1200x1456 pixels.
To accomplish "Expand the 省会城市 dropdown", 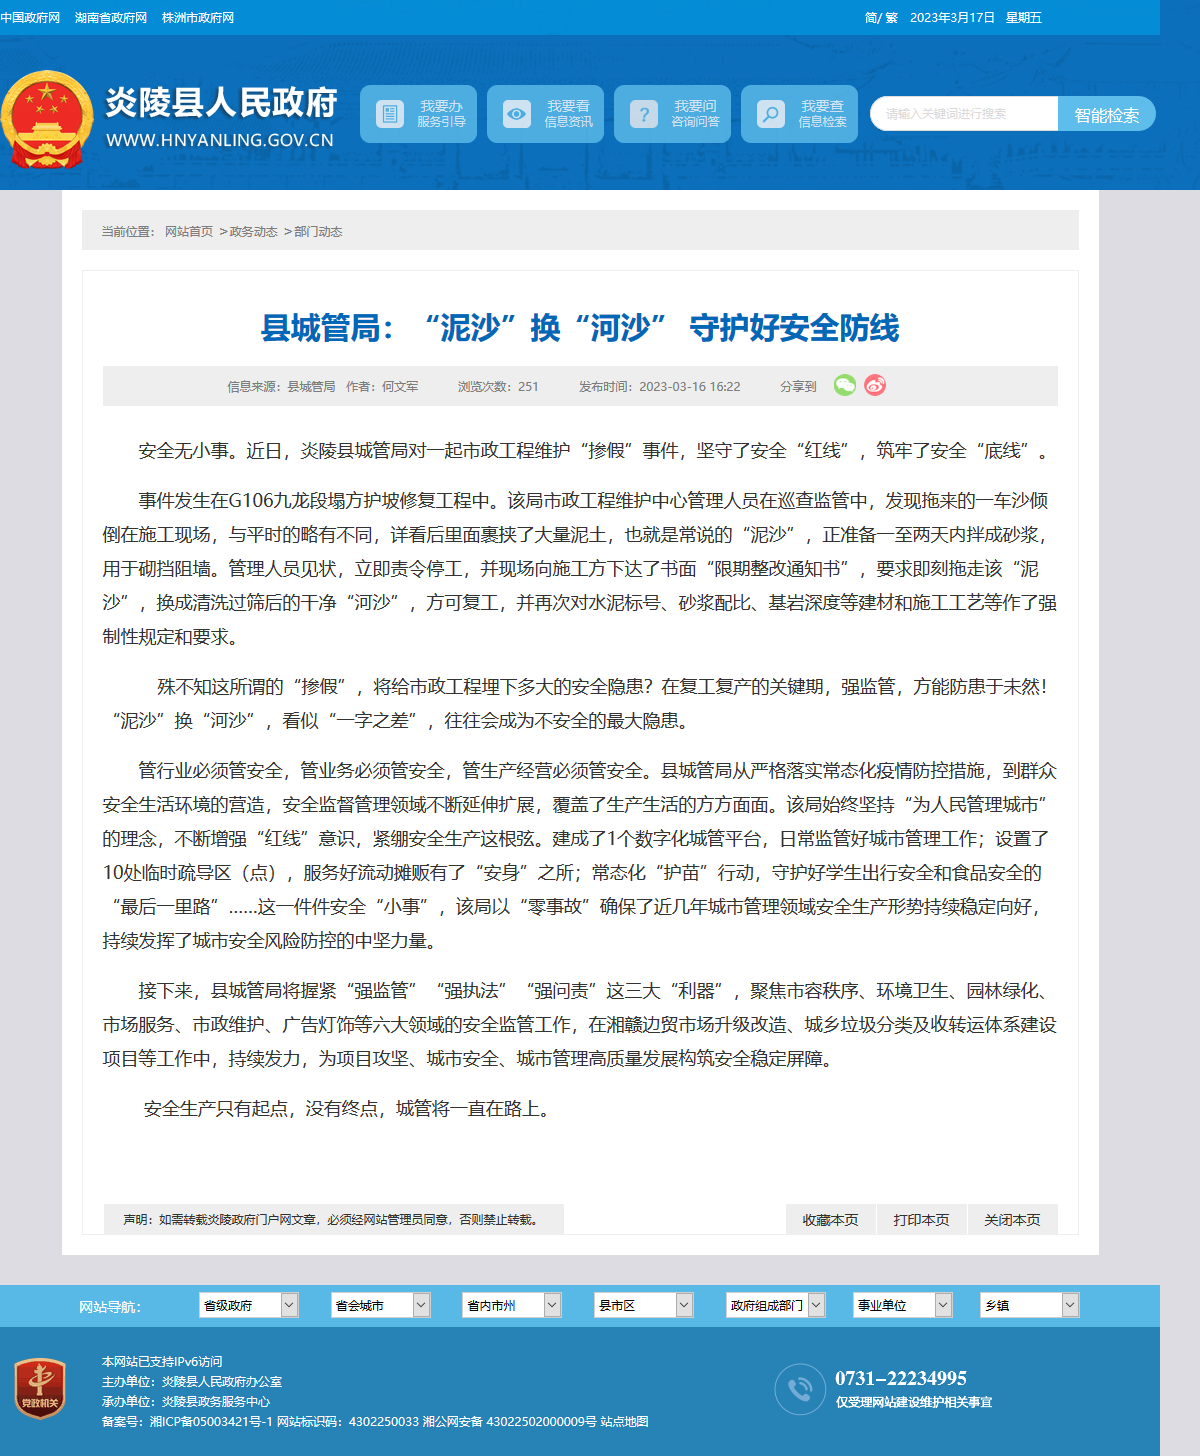I will (381, 1305).
